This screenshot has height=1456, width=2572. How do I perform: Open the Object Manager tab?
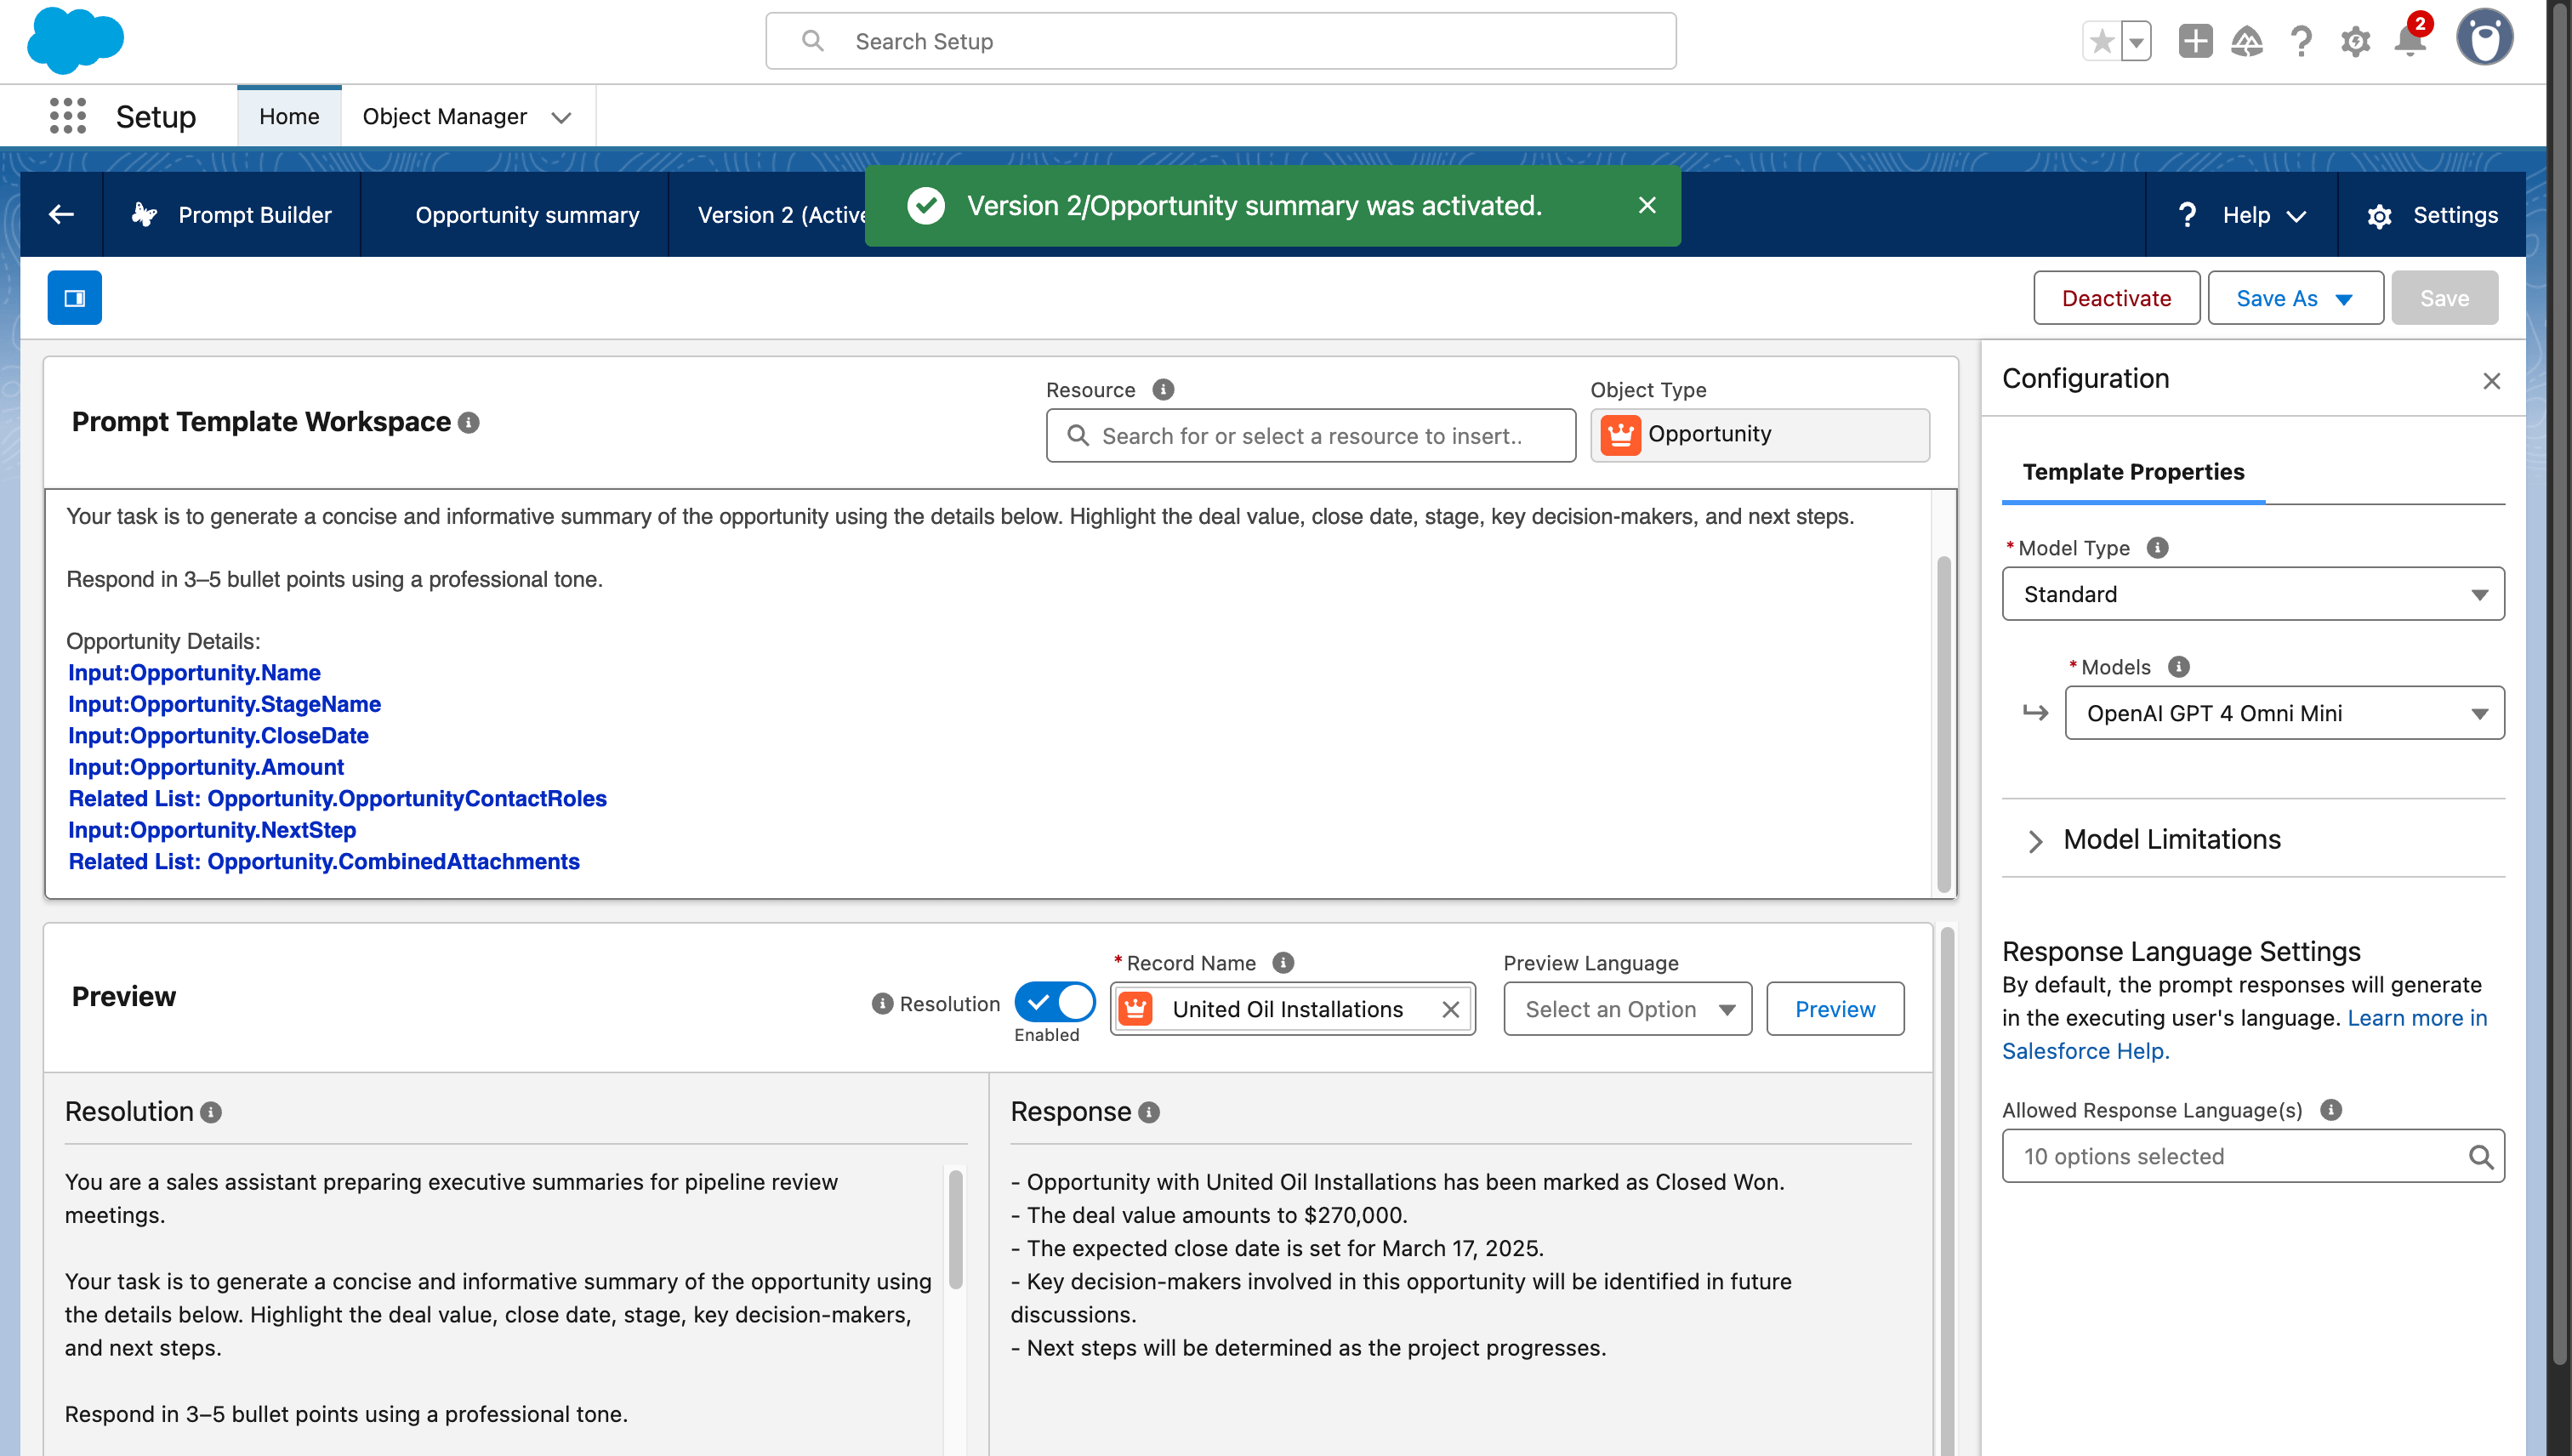[444, 116]
